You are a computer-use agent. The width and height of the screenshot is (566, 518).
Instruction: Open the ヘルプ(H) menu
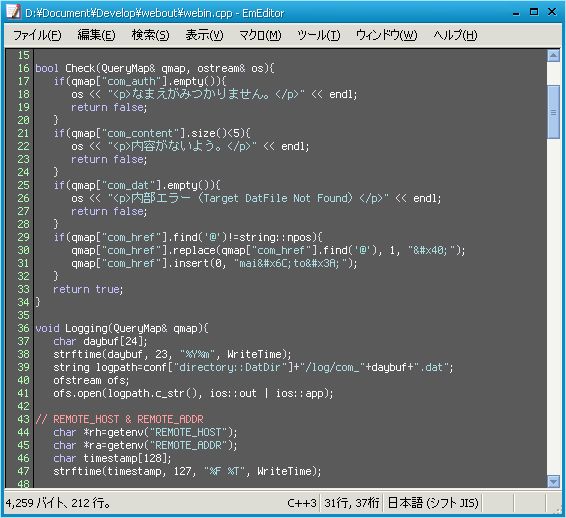click(x=455, y=35)
